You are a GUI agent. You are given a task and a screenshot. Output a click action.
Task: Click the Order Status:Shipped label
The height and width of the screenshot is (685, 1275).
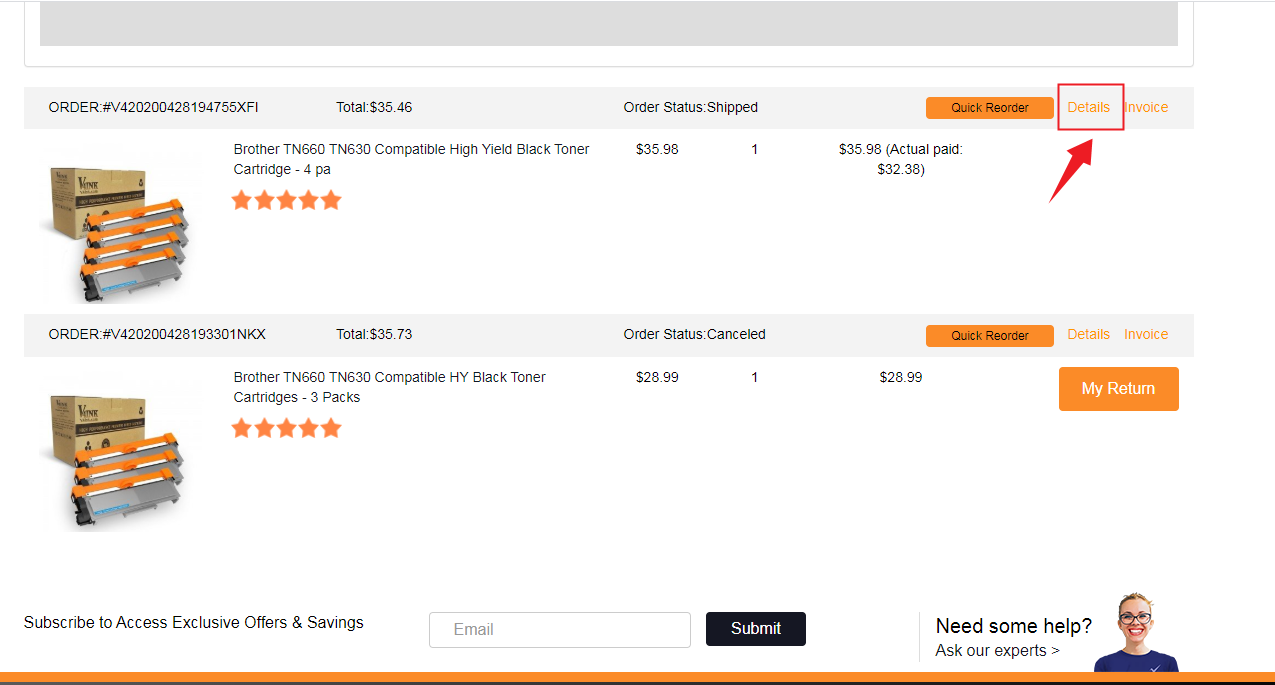(x=691, y=107)
